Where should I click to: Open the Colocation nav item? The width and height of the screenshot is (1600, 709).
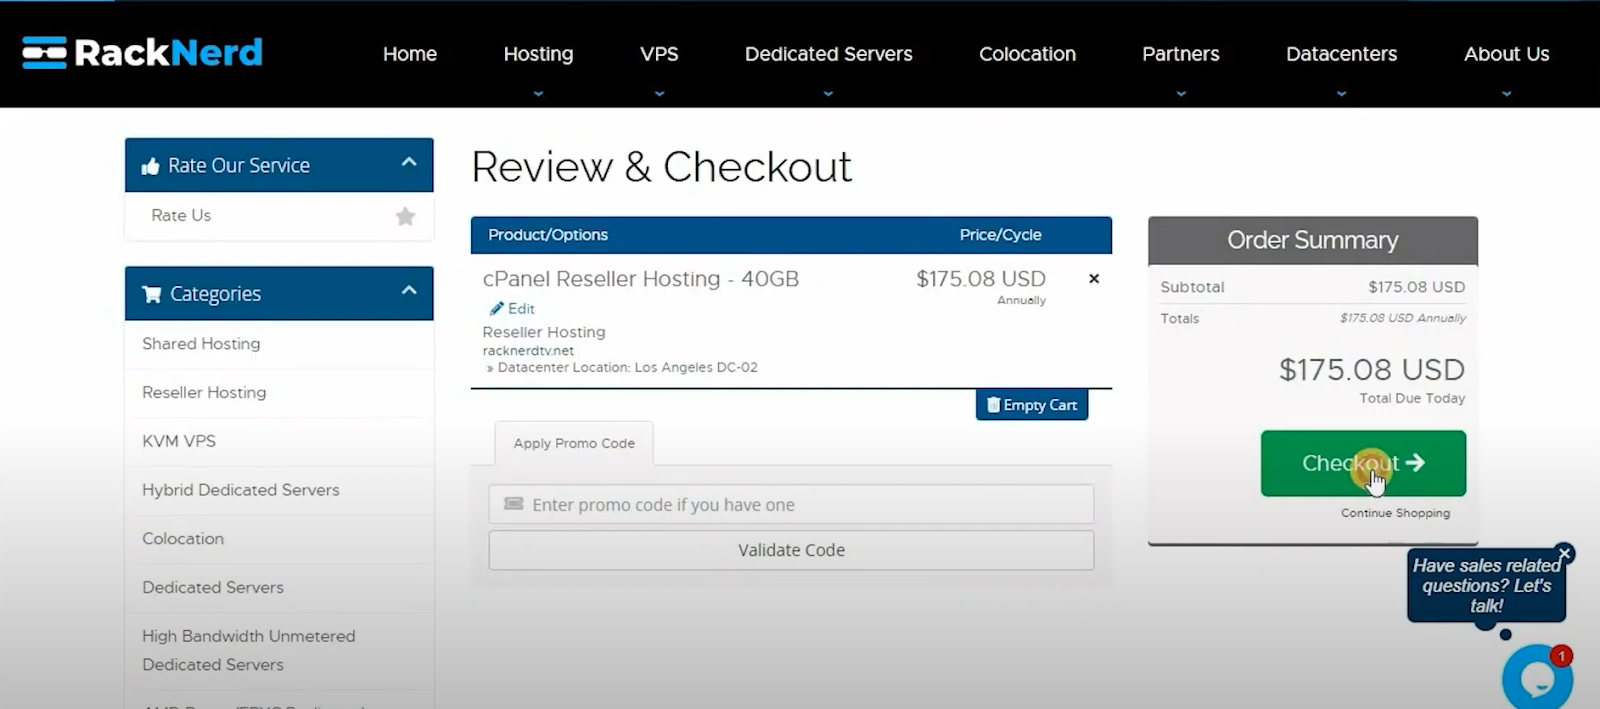pyautogui.click(x=1027, y=54)
